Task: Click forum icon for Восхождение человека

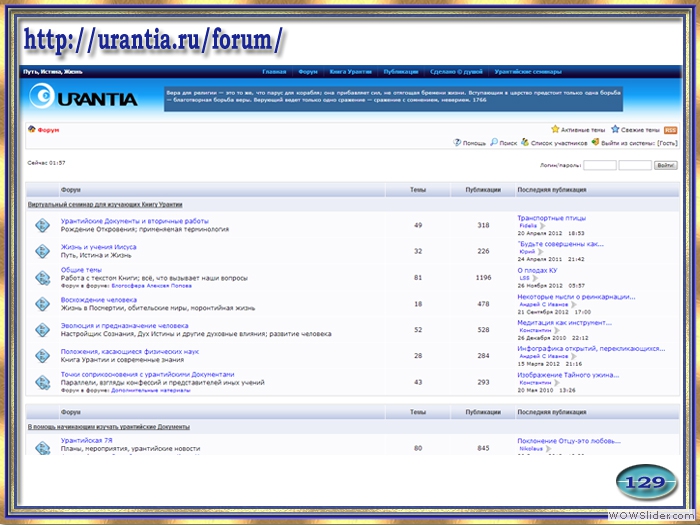Action: tap(42, 304)
